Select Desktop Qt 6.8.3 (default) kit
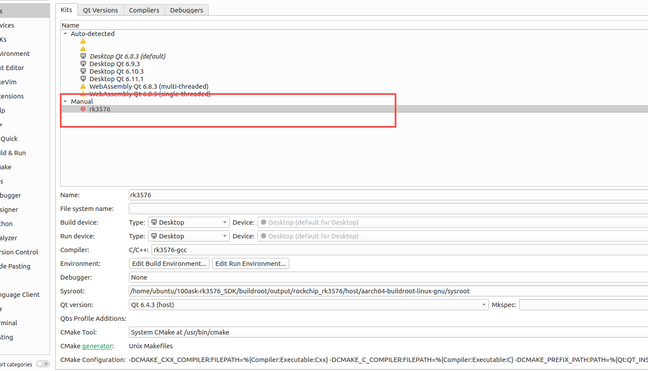The height and width of the screenshot is (371, 648). (x=127, y=56)
